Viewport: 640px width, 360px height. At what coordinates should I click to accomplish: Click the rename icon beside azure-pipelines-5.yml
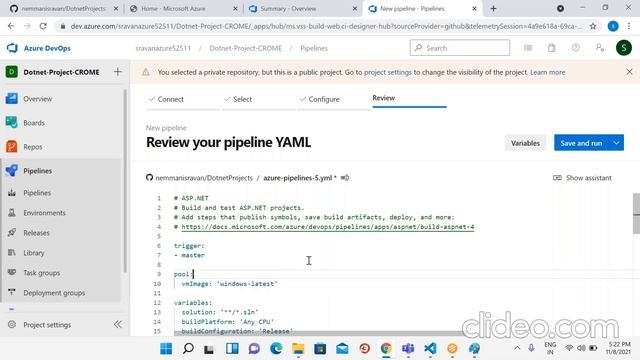click(x=345, y=178)
